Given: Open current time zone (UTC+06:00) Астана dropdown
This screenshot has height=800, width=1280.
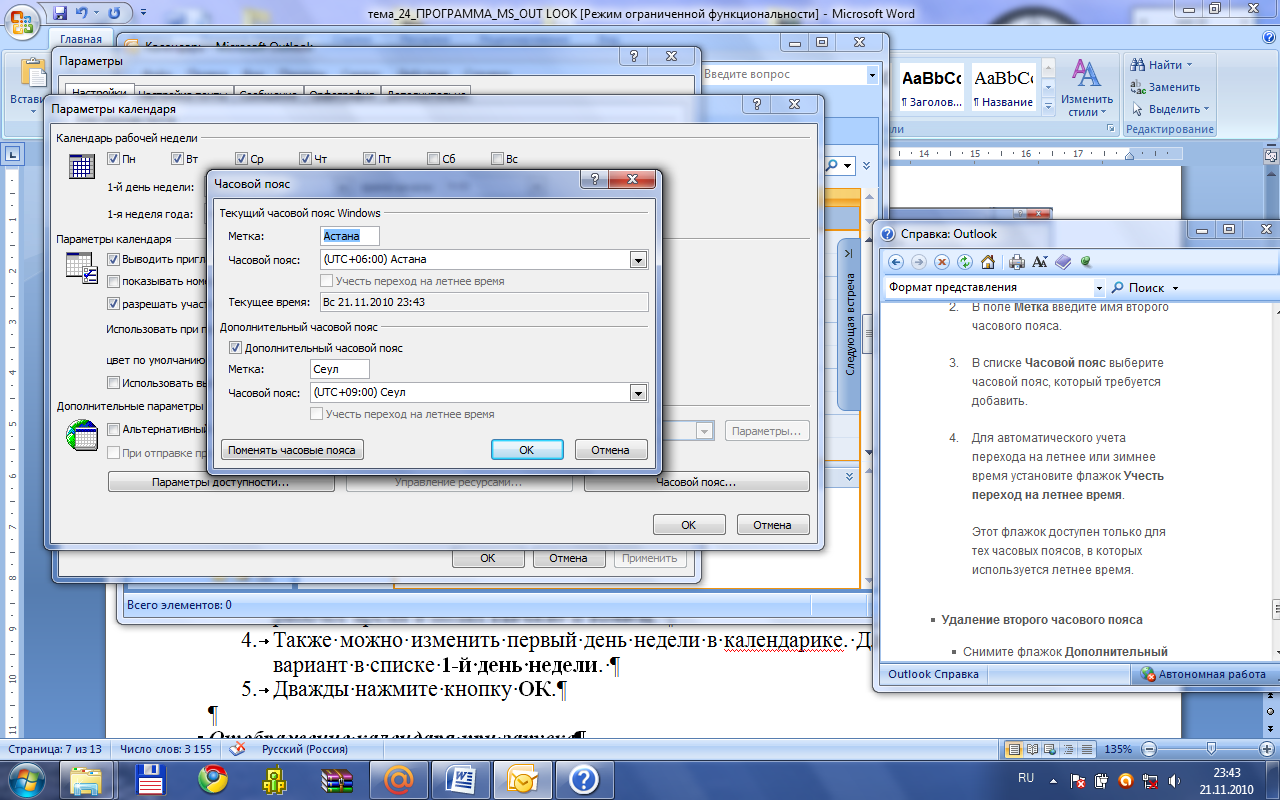Looking at the screenshot, I should point(639,260).
